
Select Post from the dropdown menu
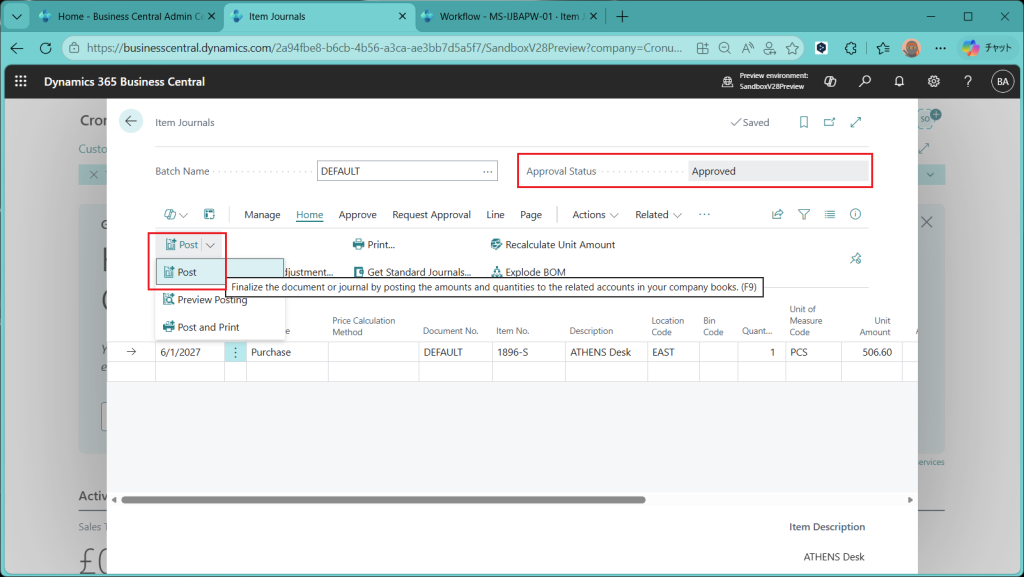point(187,272)
